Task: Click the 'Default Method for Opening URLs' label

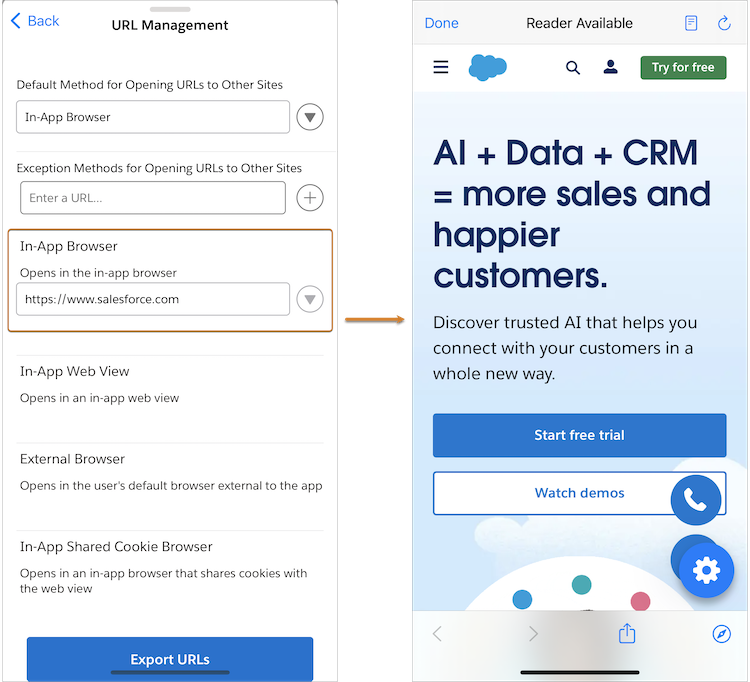Action: pyautogui.click(x=150, y=85)
